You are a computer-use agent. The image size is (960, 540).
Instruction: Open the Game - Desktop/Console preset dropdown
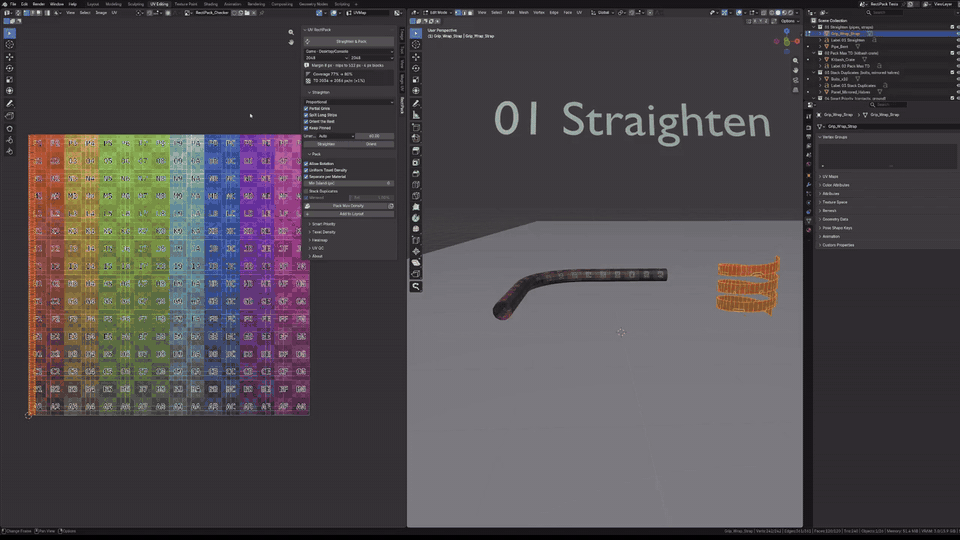coord(349,51)
